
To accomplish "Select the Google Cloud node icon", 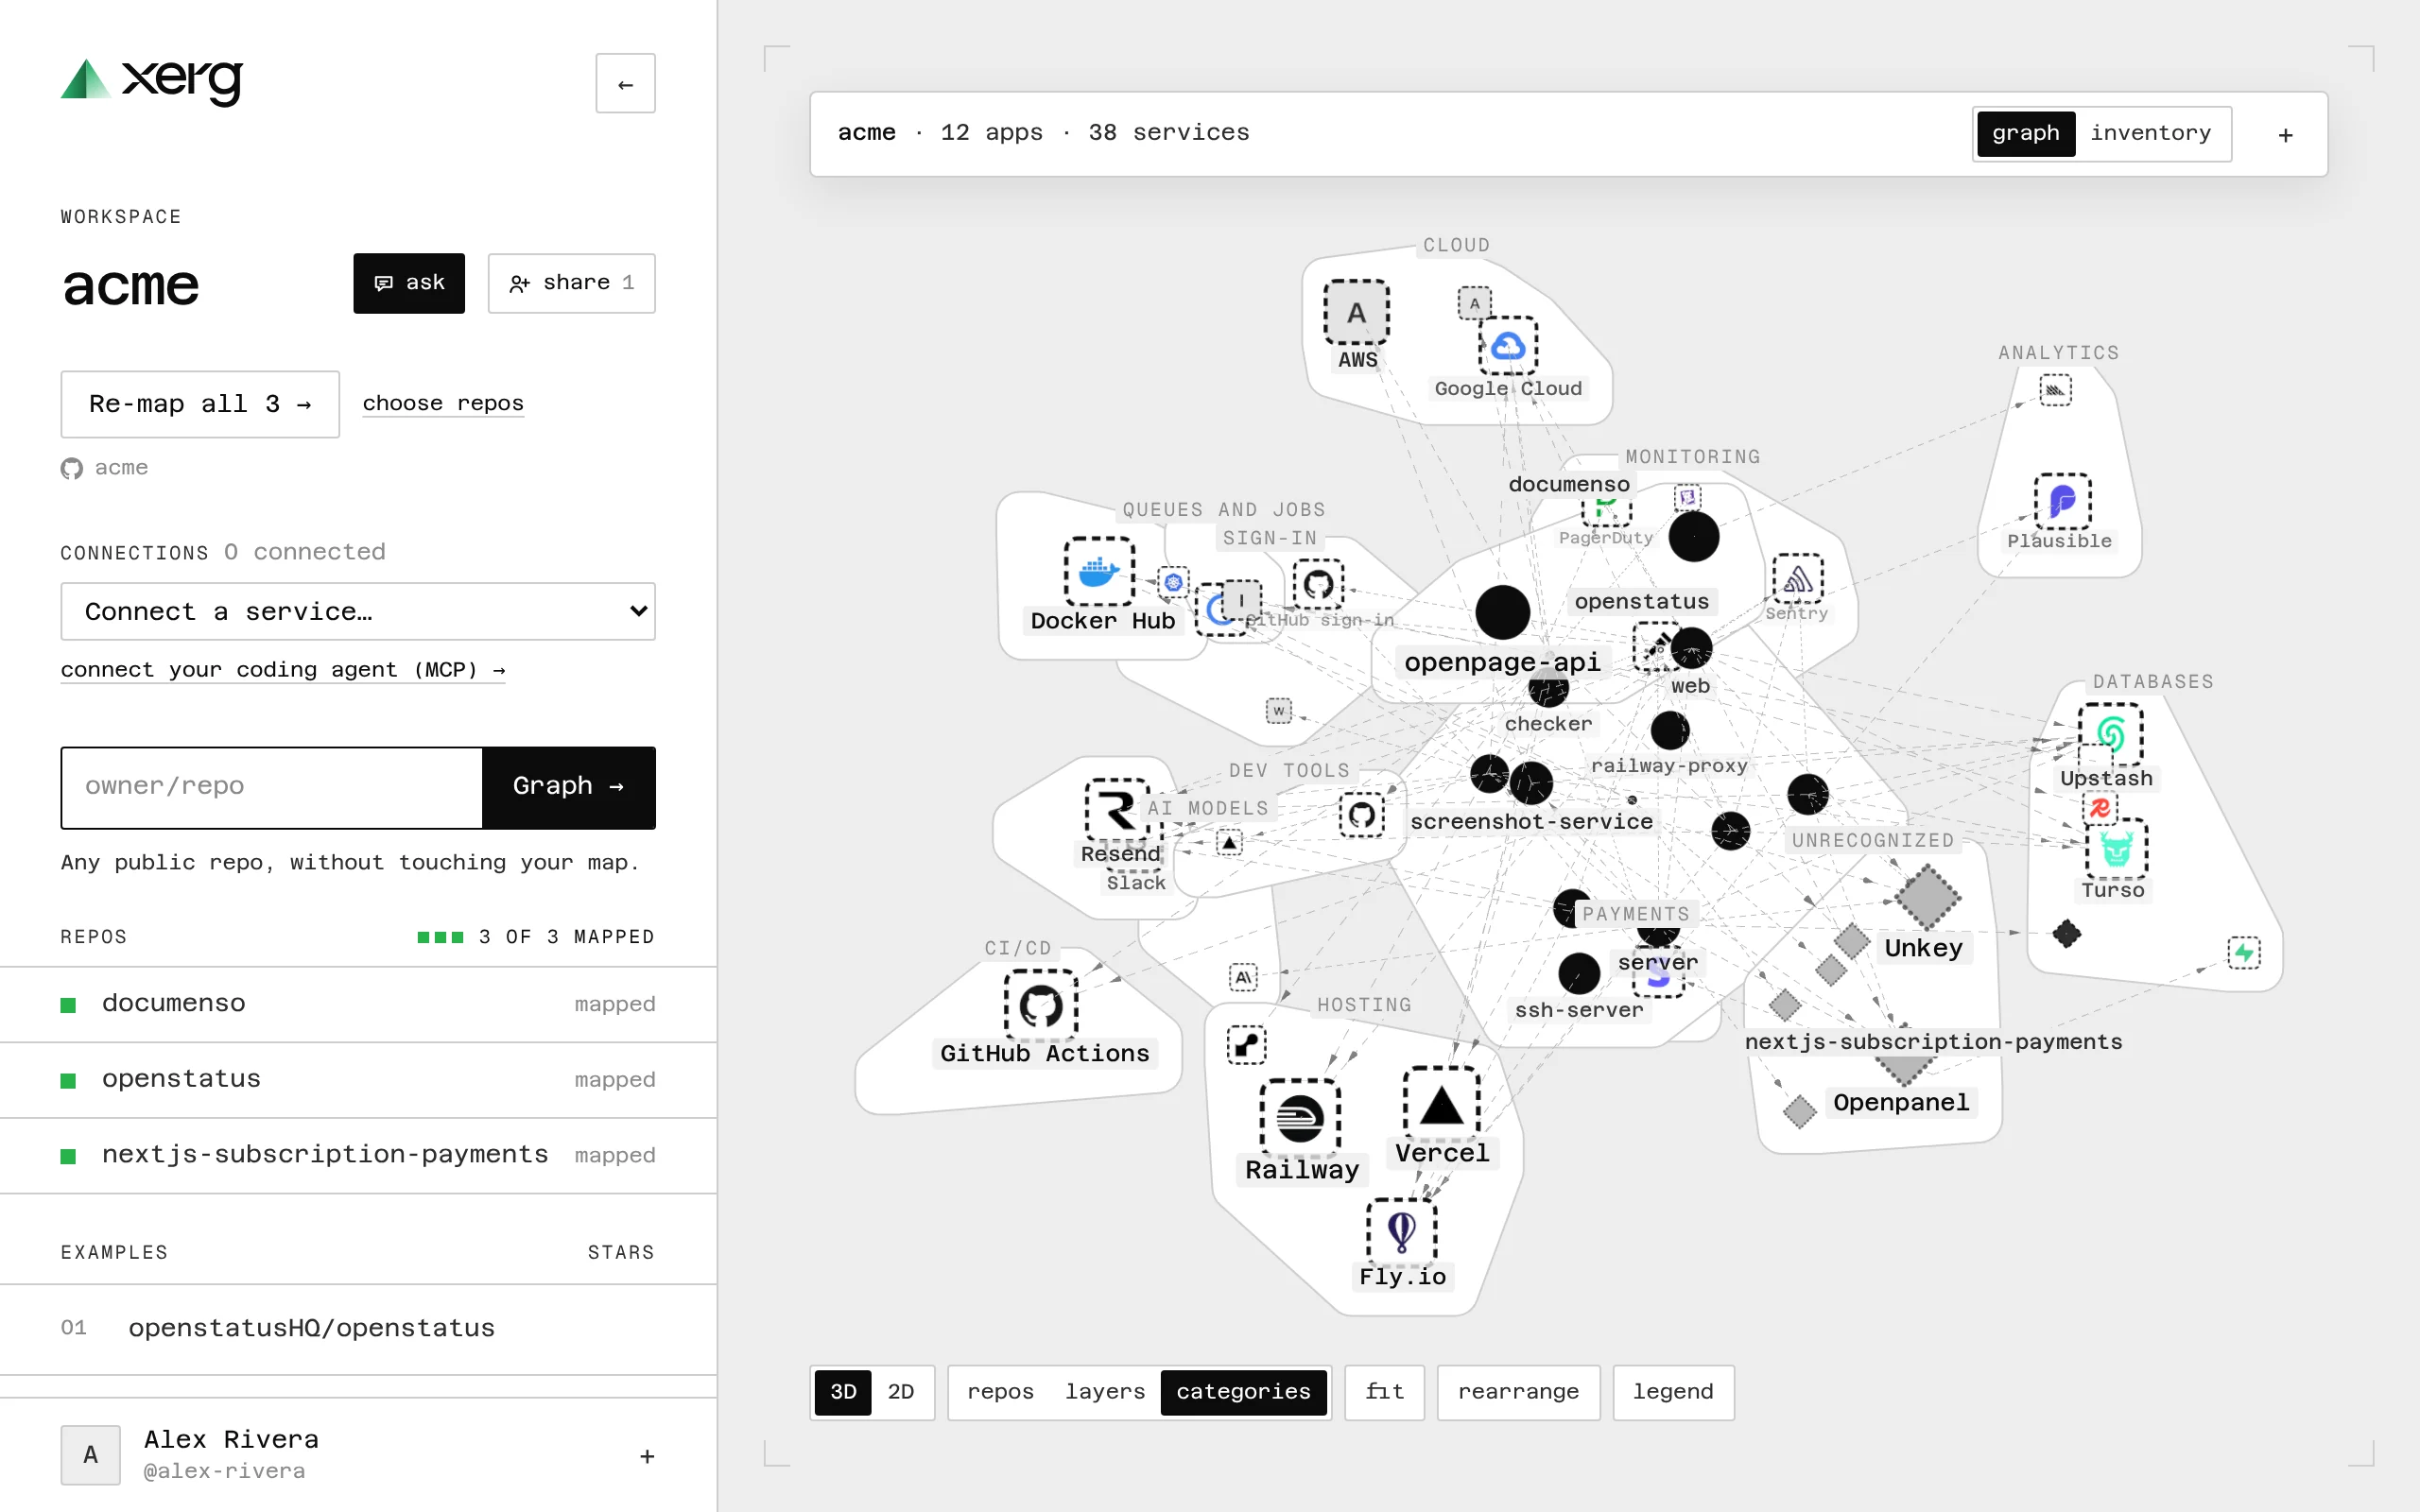I will (1508, 346).
